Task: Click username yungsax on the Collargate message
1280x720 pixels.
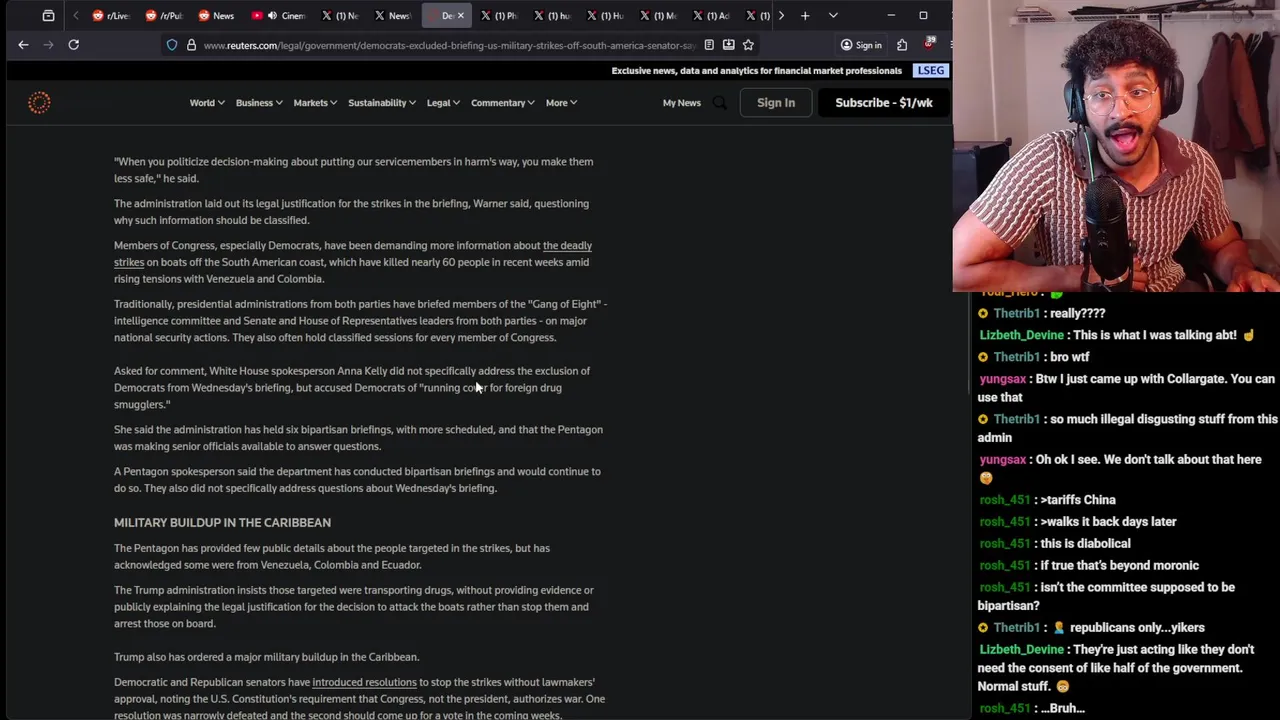Action: pos(1003,379)
